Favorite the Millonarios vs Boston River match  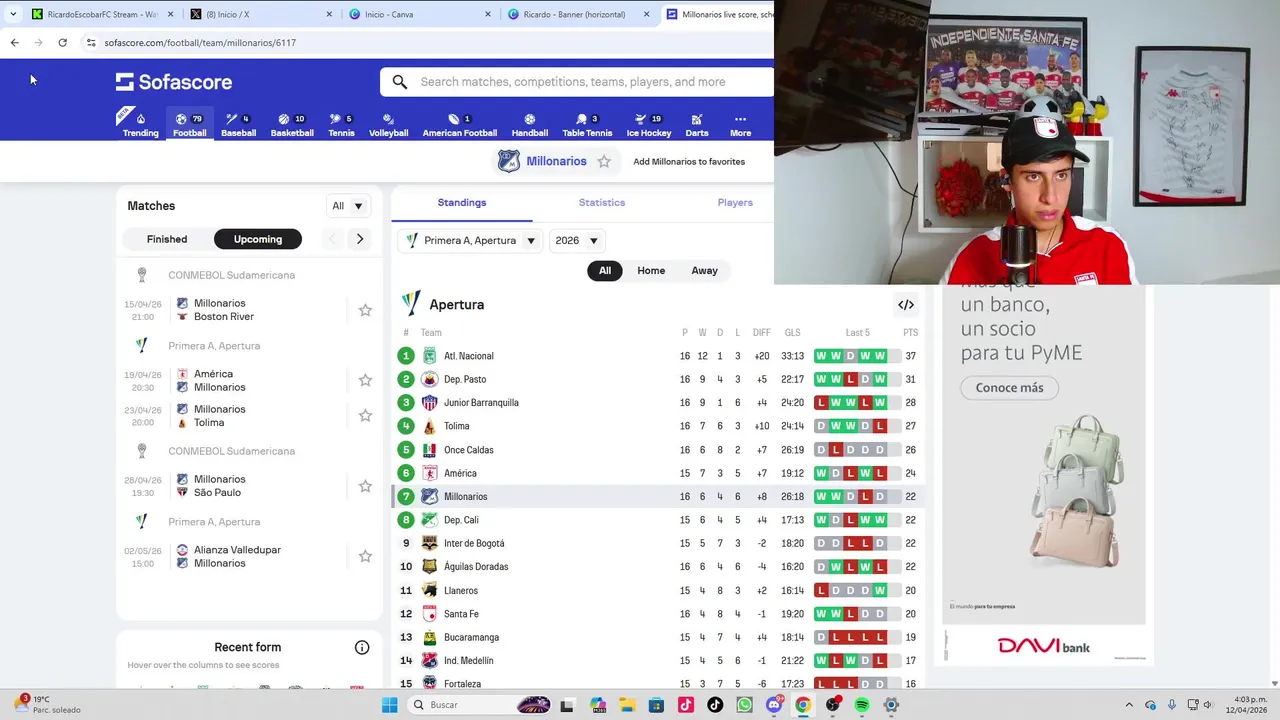pos(365,310)
